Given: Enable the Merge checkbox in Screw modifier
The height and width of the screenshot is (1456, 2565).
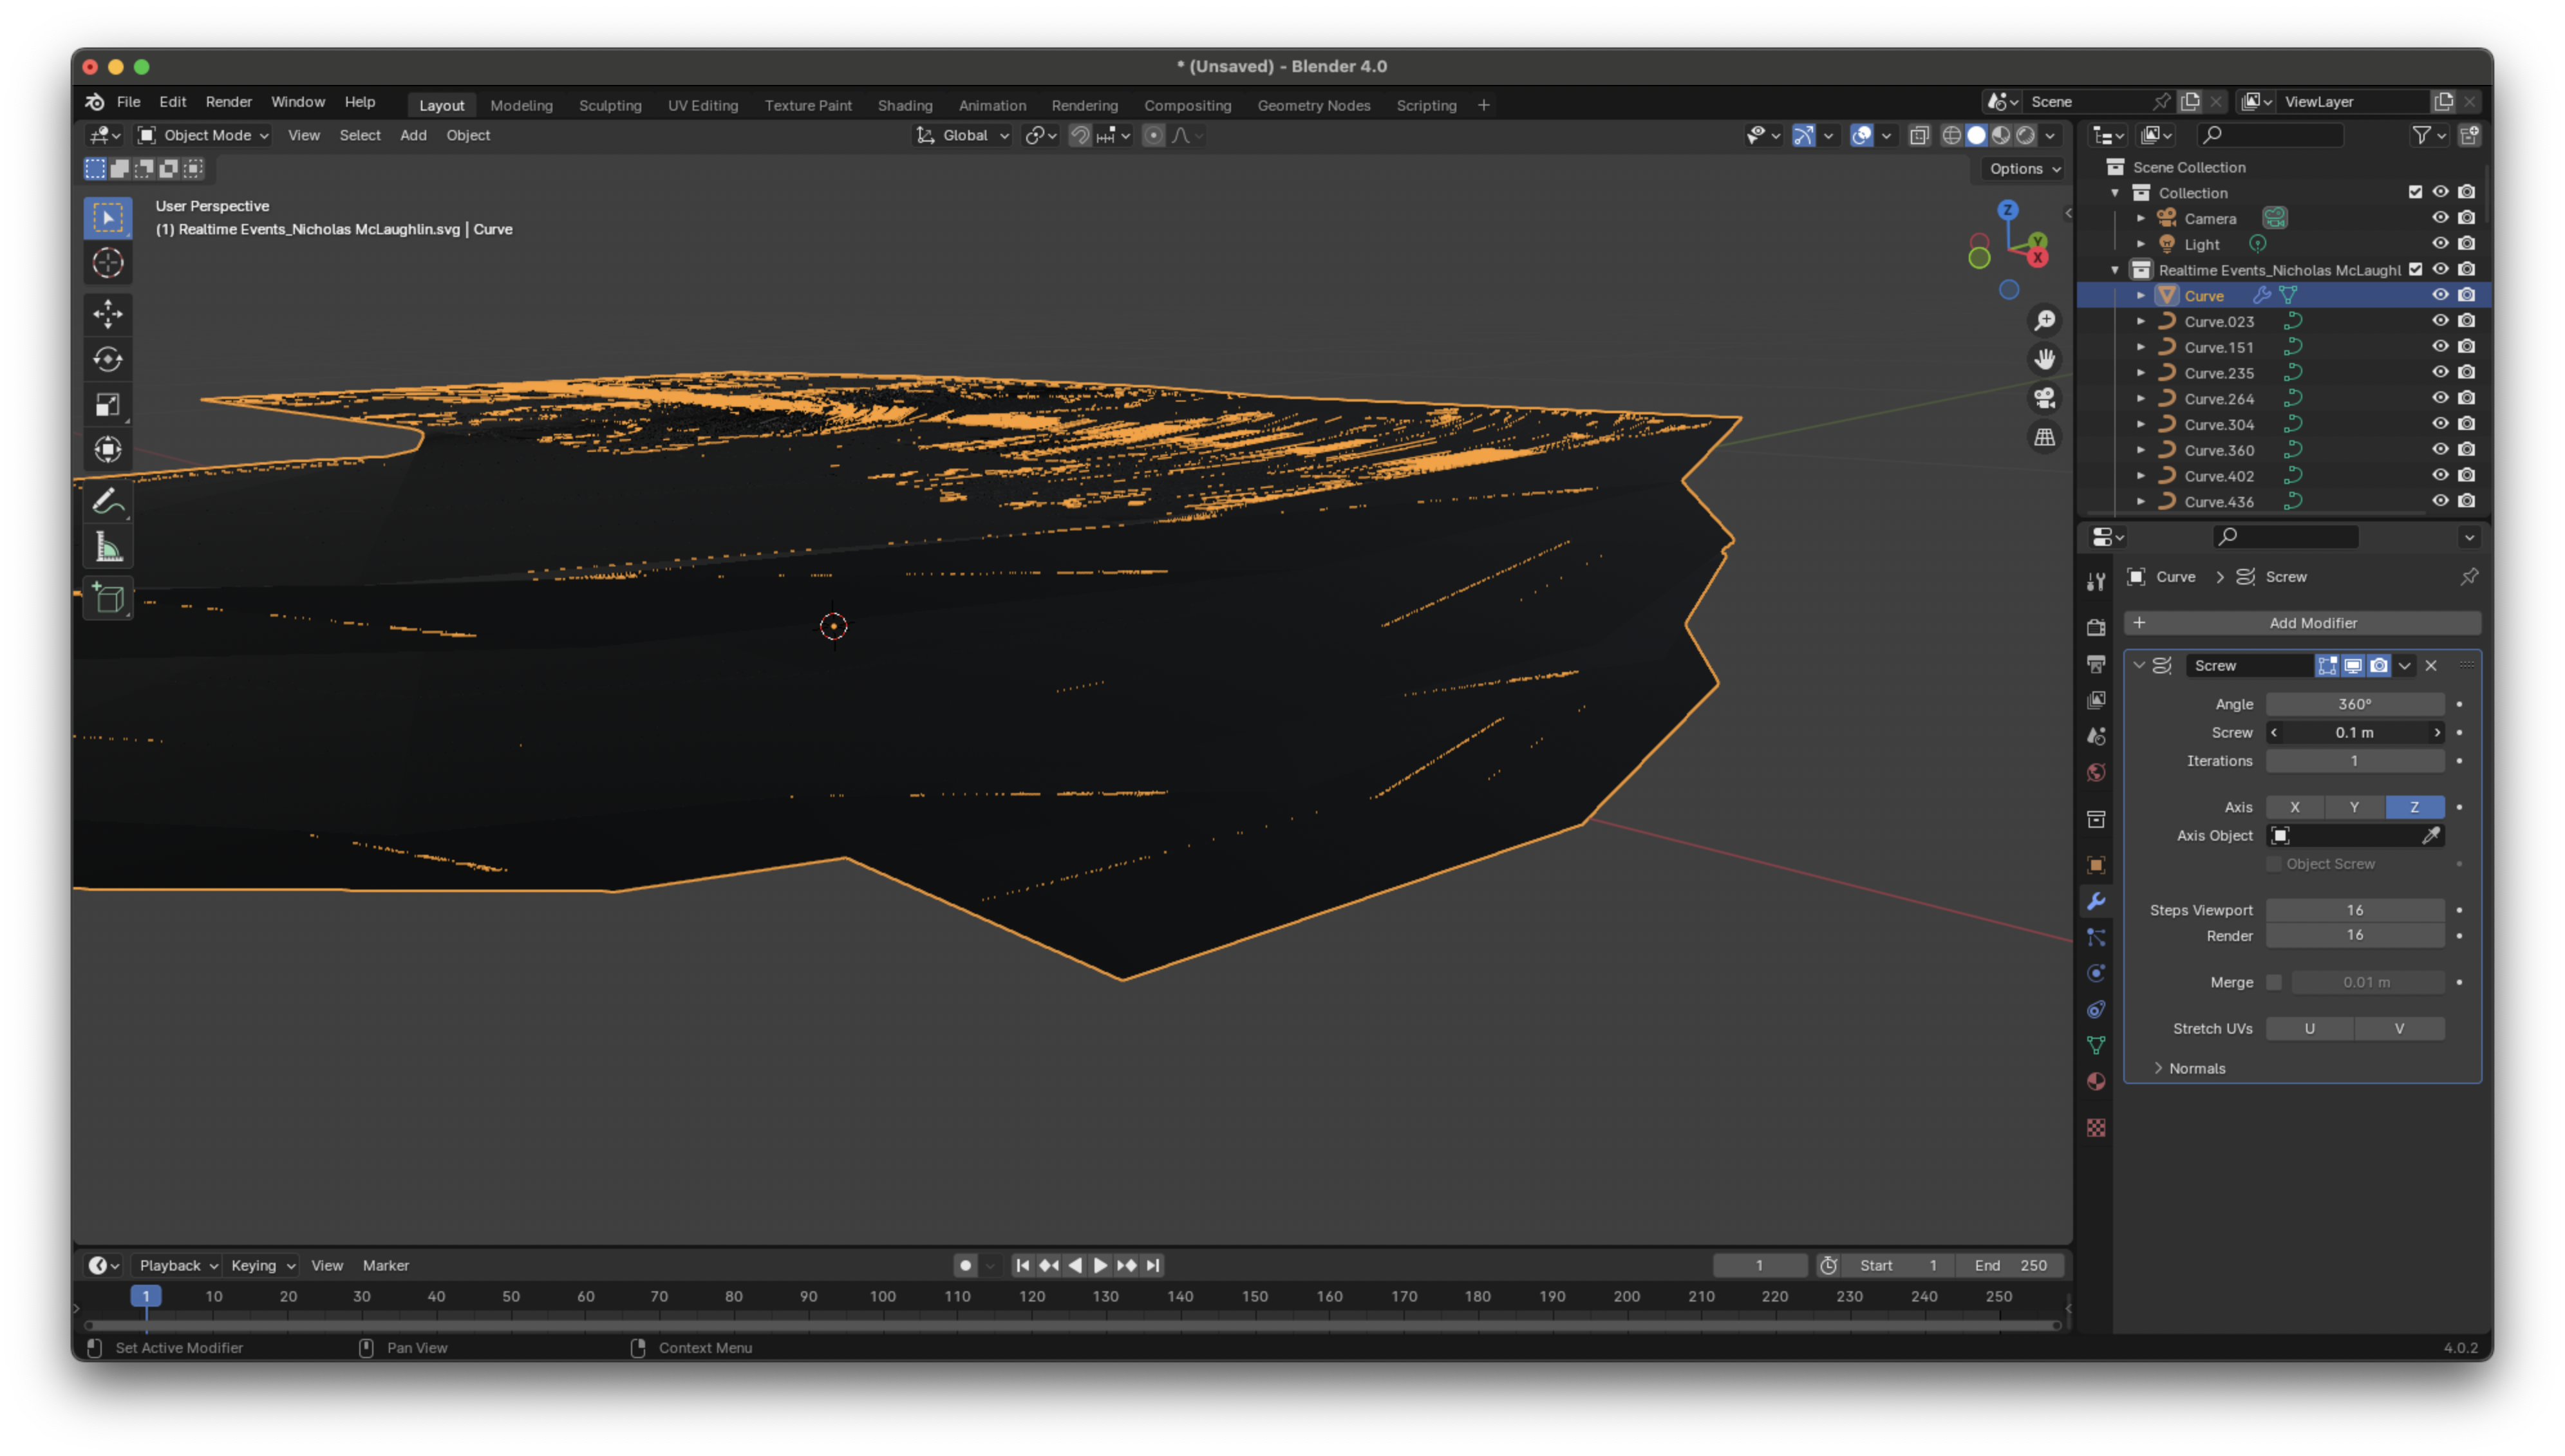Looking at the screenshot, I should click(x=2274, y=982).
